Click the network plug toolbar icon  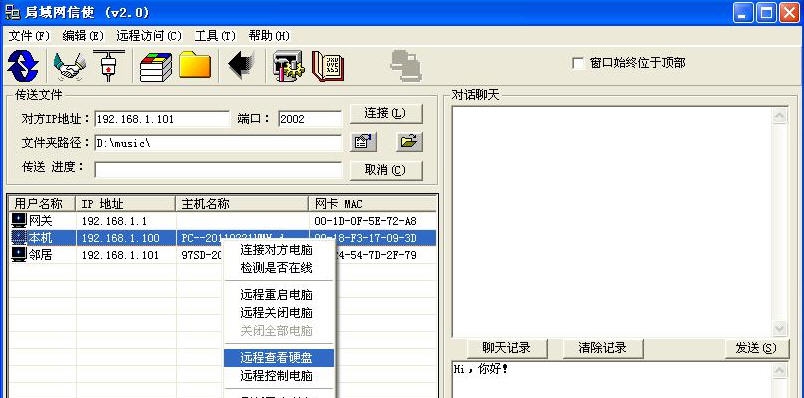109,66
